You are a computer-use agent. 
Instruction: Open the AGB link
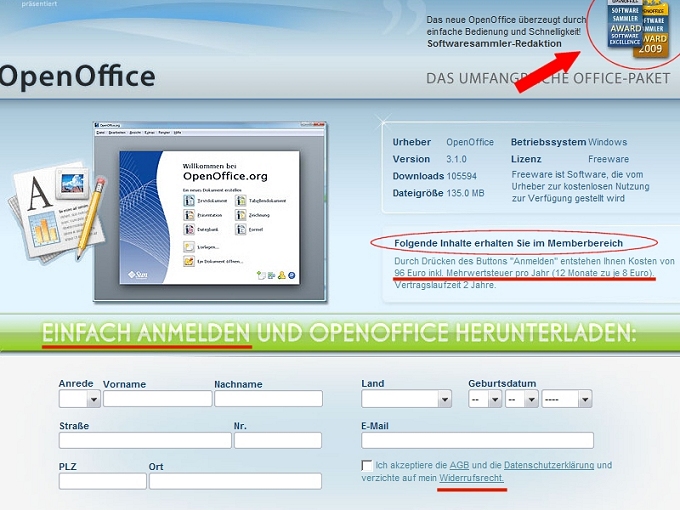click(459, 465)
